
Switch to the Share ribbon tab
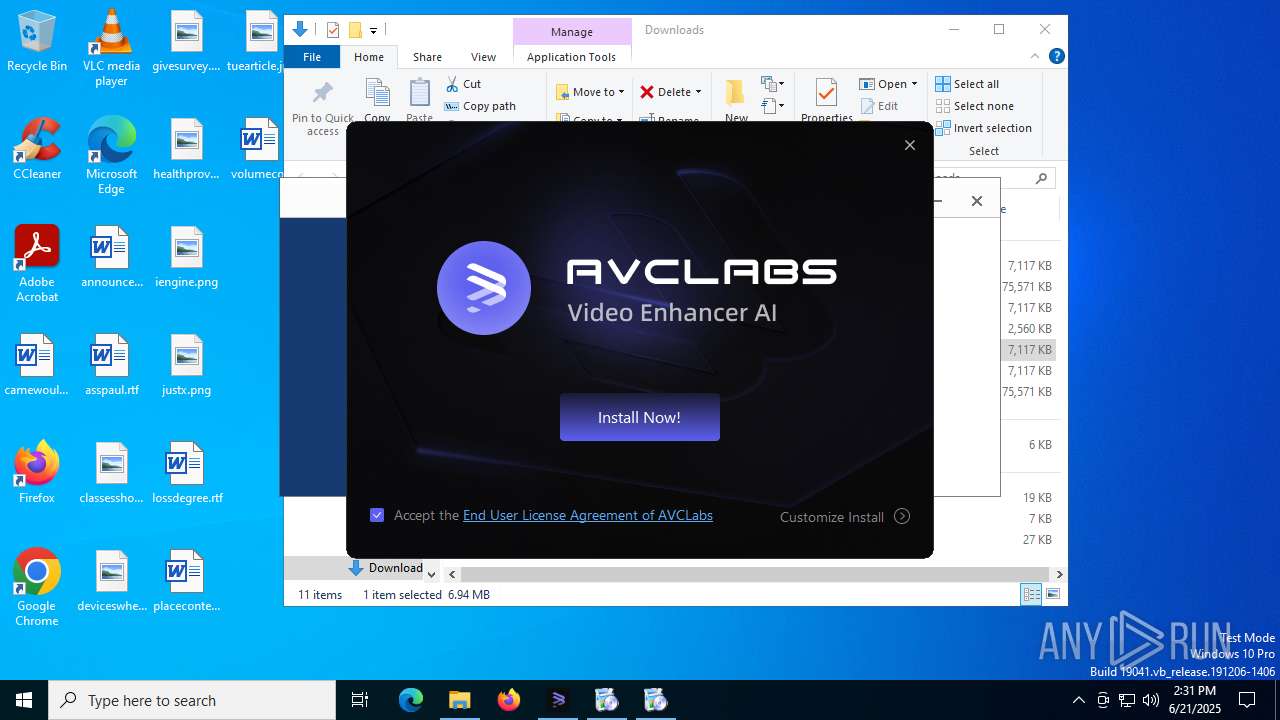click(x=427, y=57)
